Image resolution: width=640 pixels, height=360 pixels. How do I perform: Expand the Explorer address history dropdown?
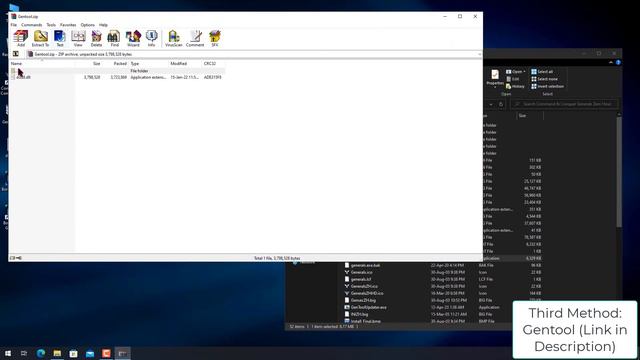coord(491,104)
